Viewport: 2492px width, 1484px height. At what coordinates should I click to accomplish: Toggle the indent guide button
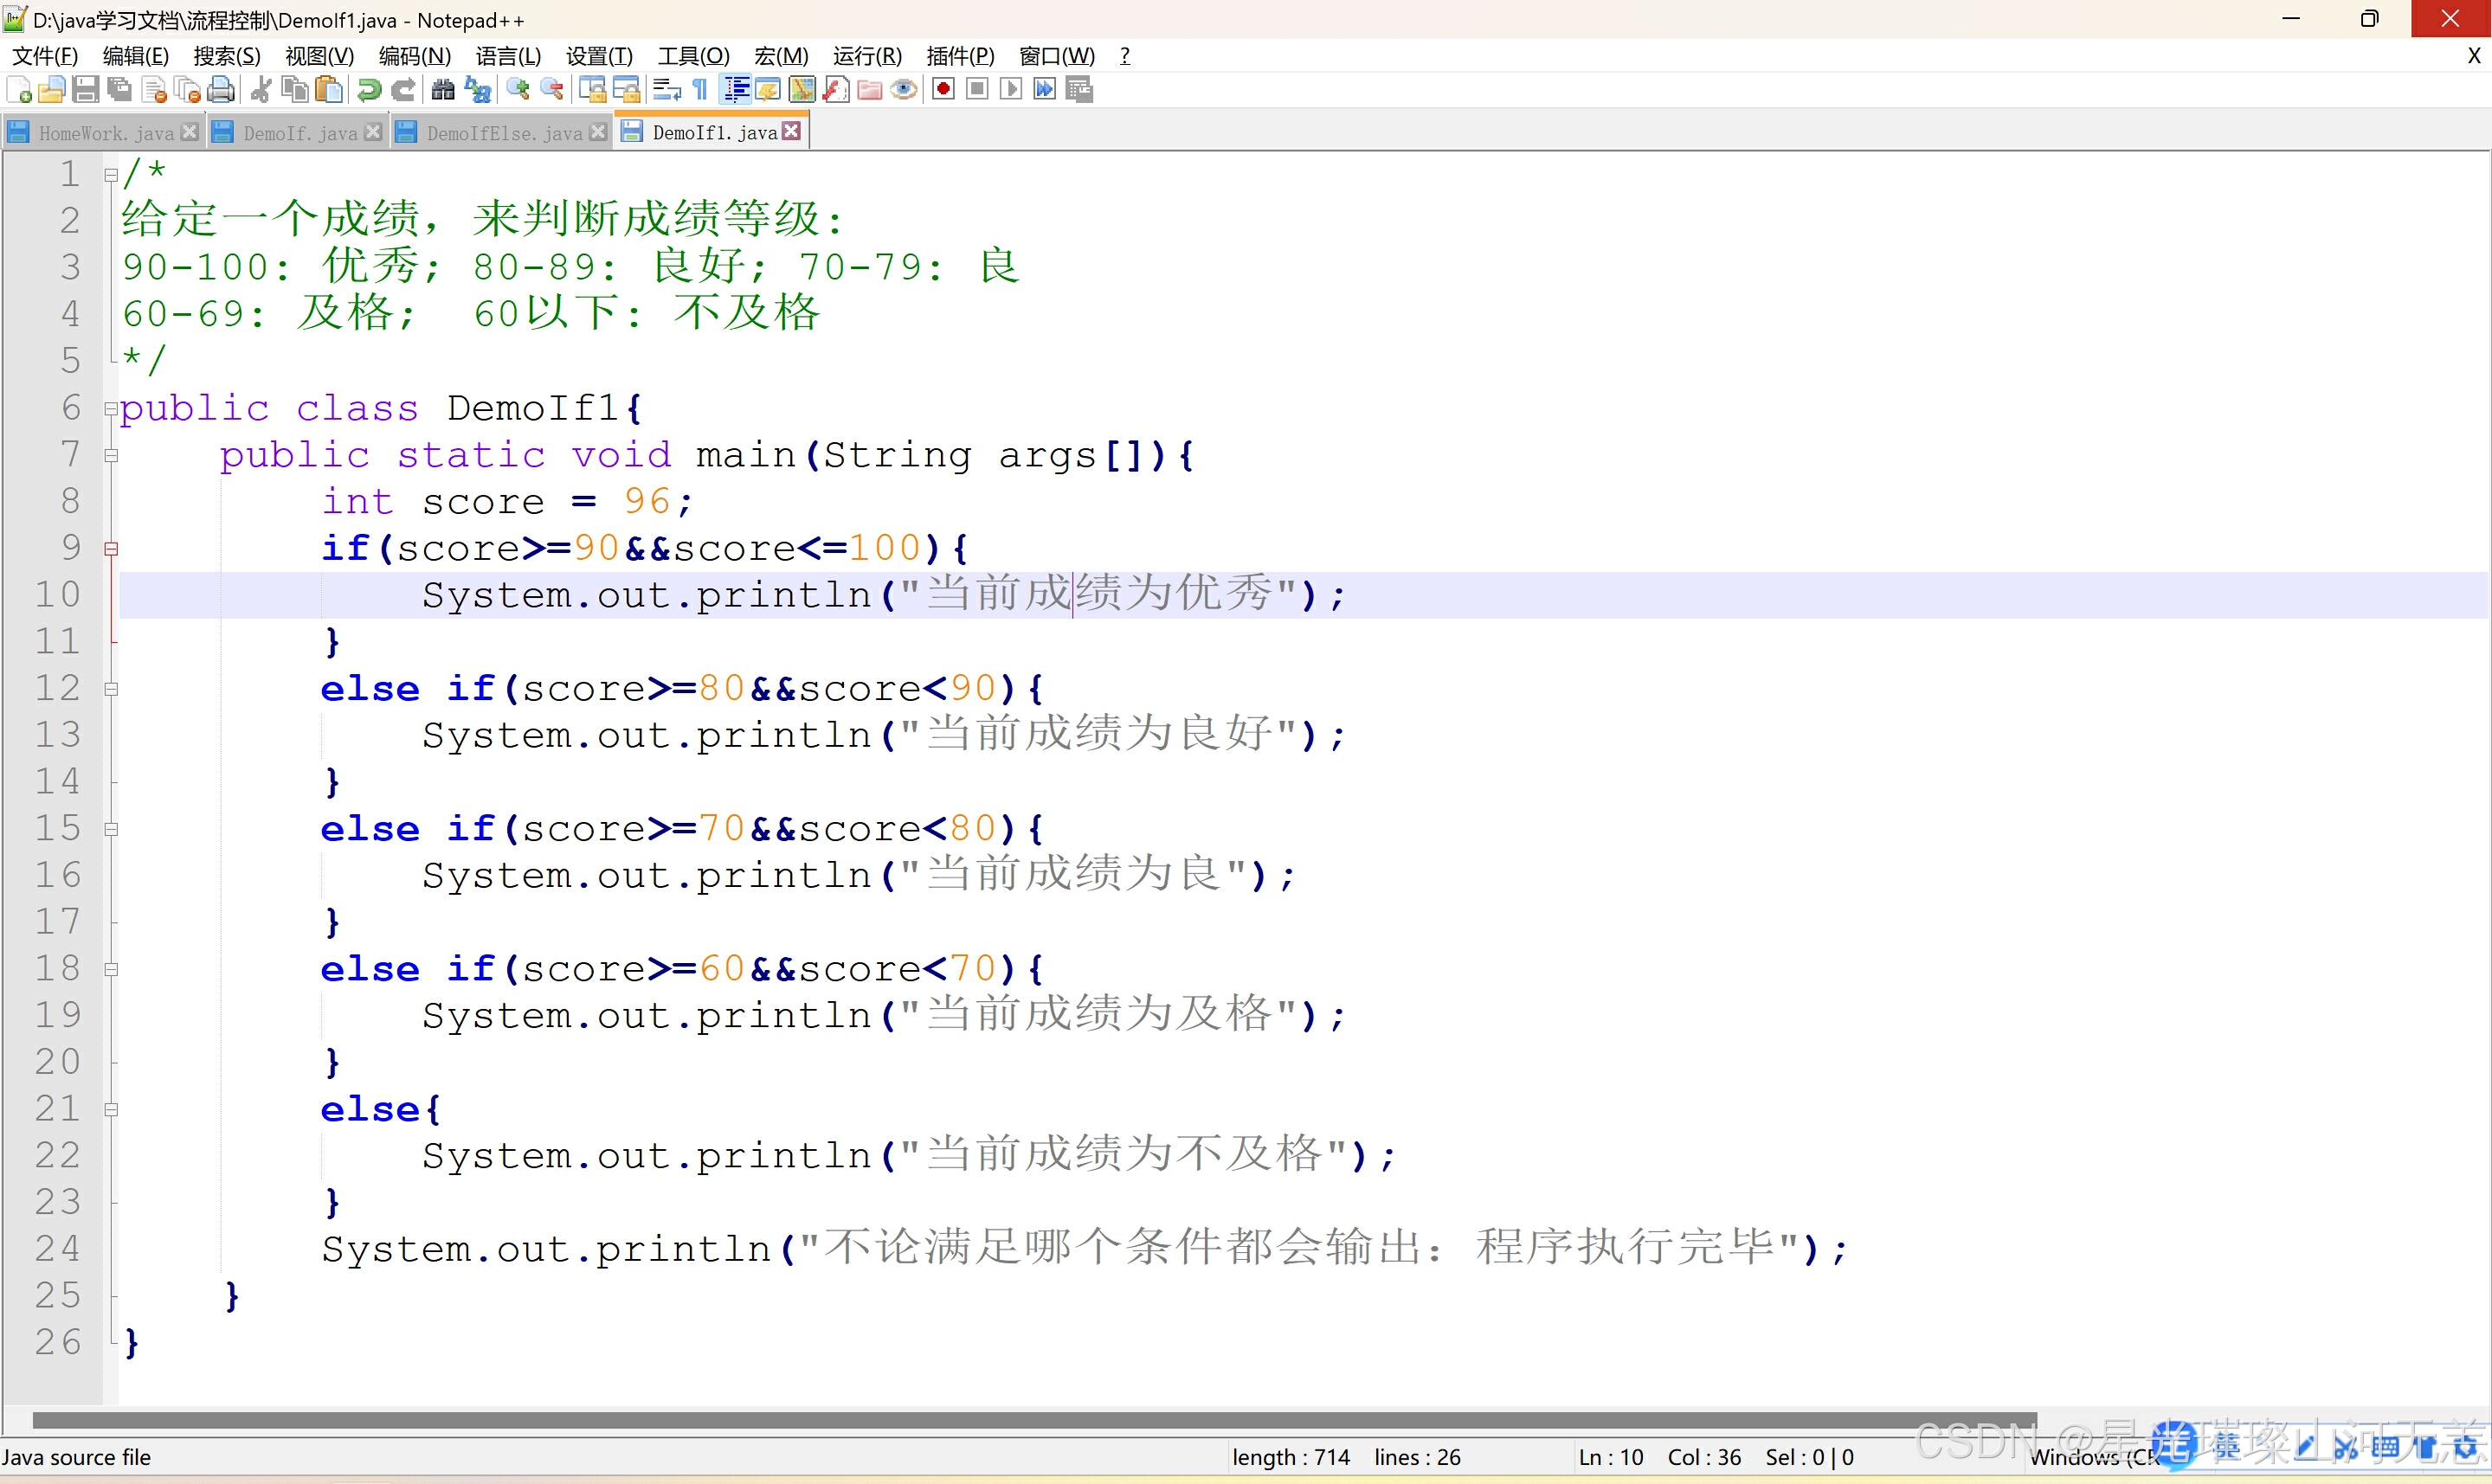click(736, 90)
